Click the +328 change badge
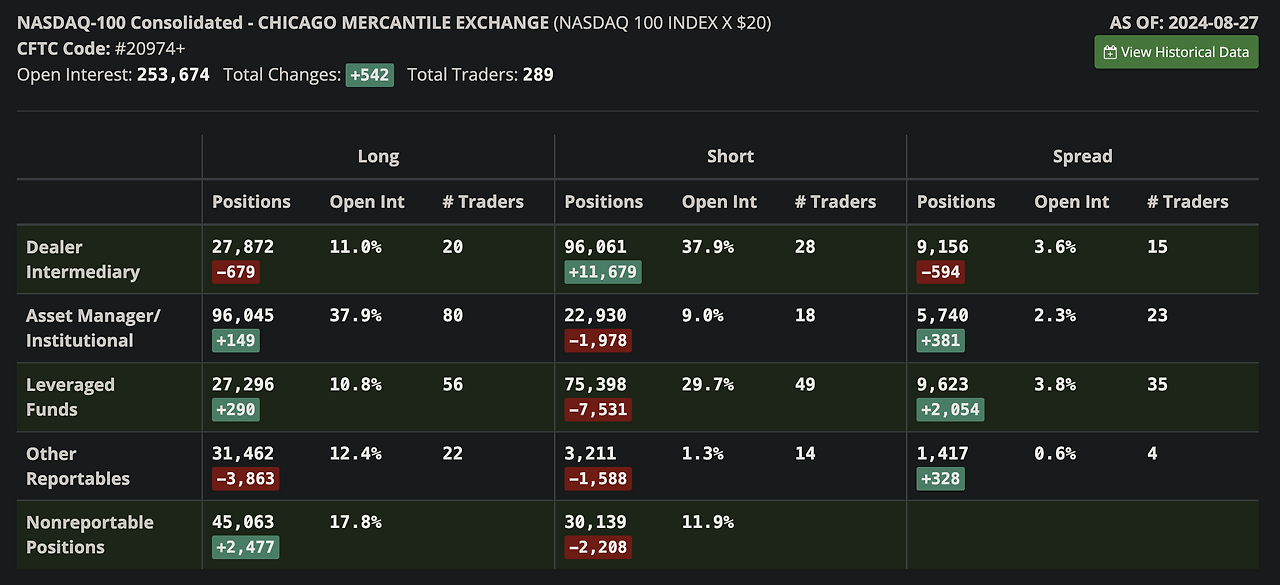Viewport: 1280px width, 585px height. tap(940, 479)
